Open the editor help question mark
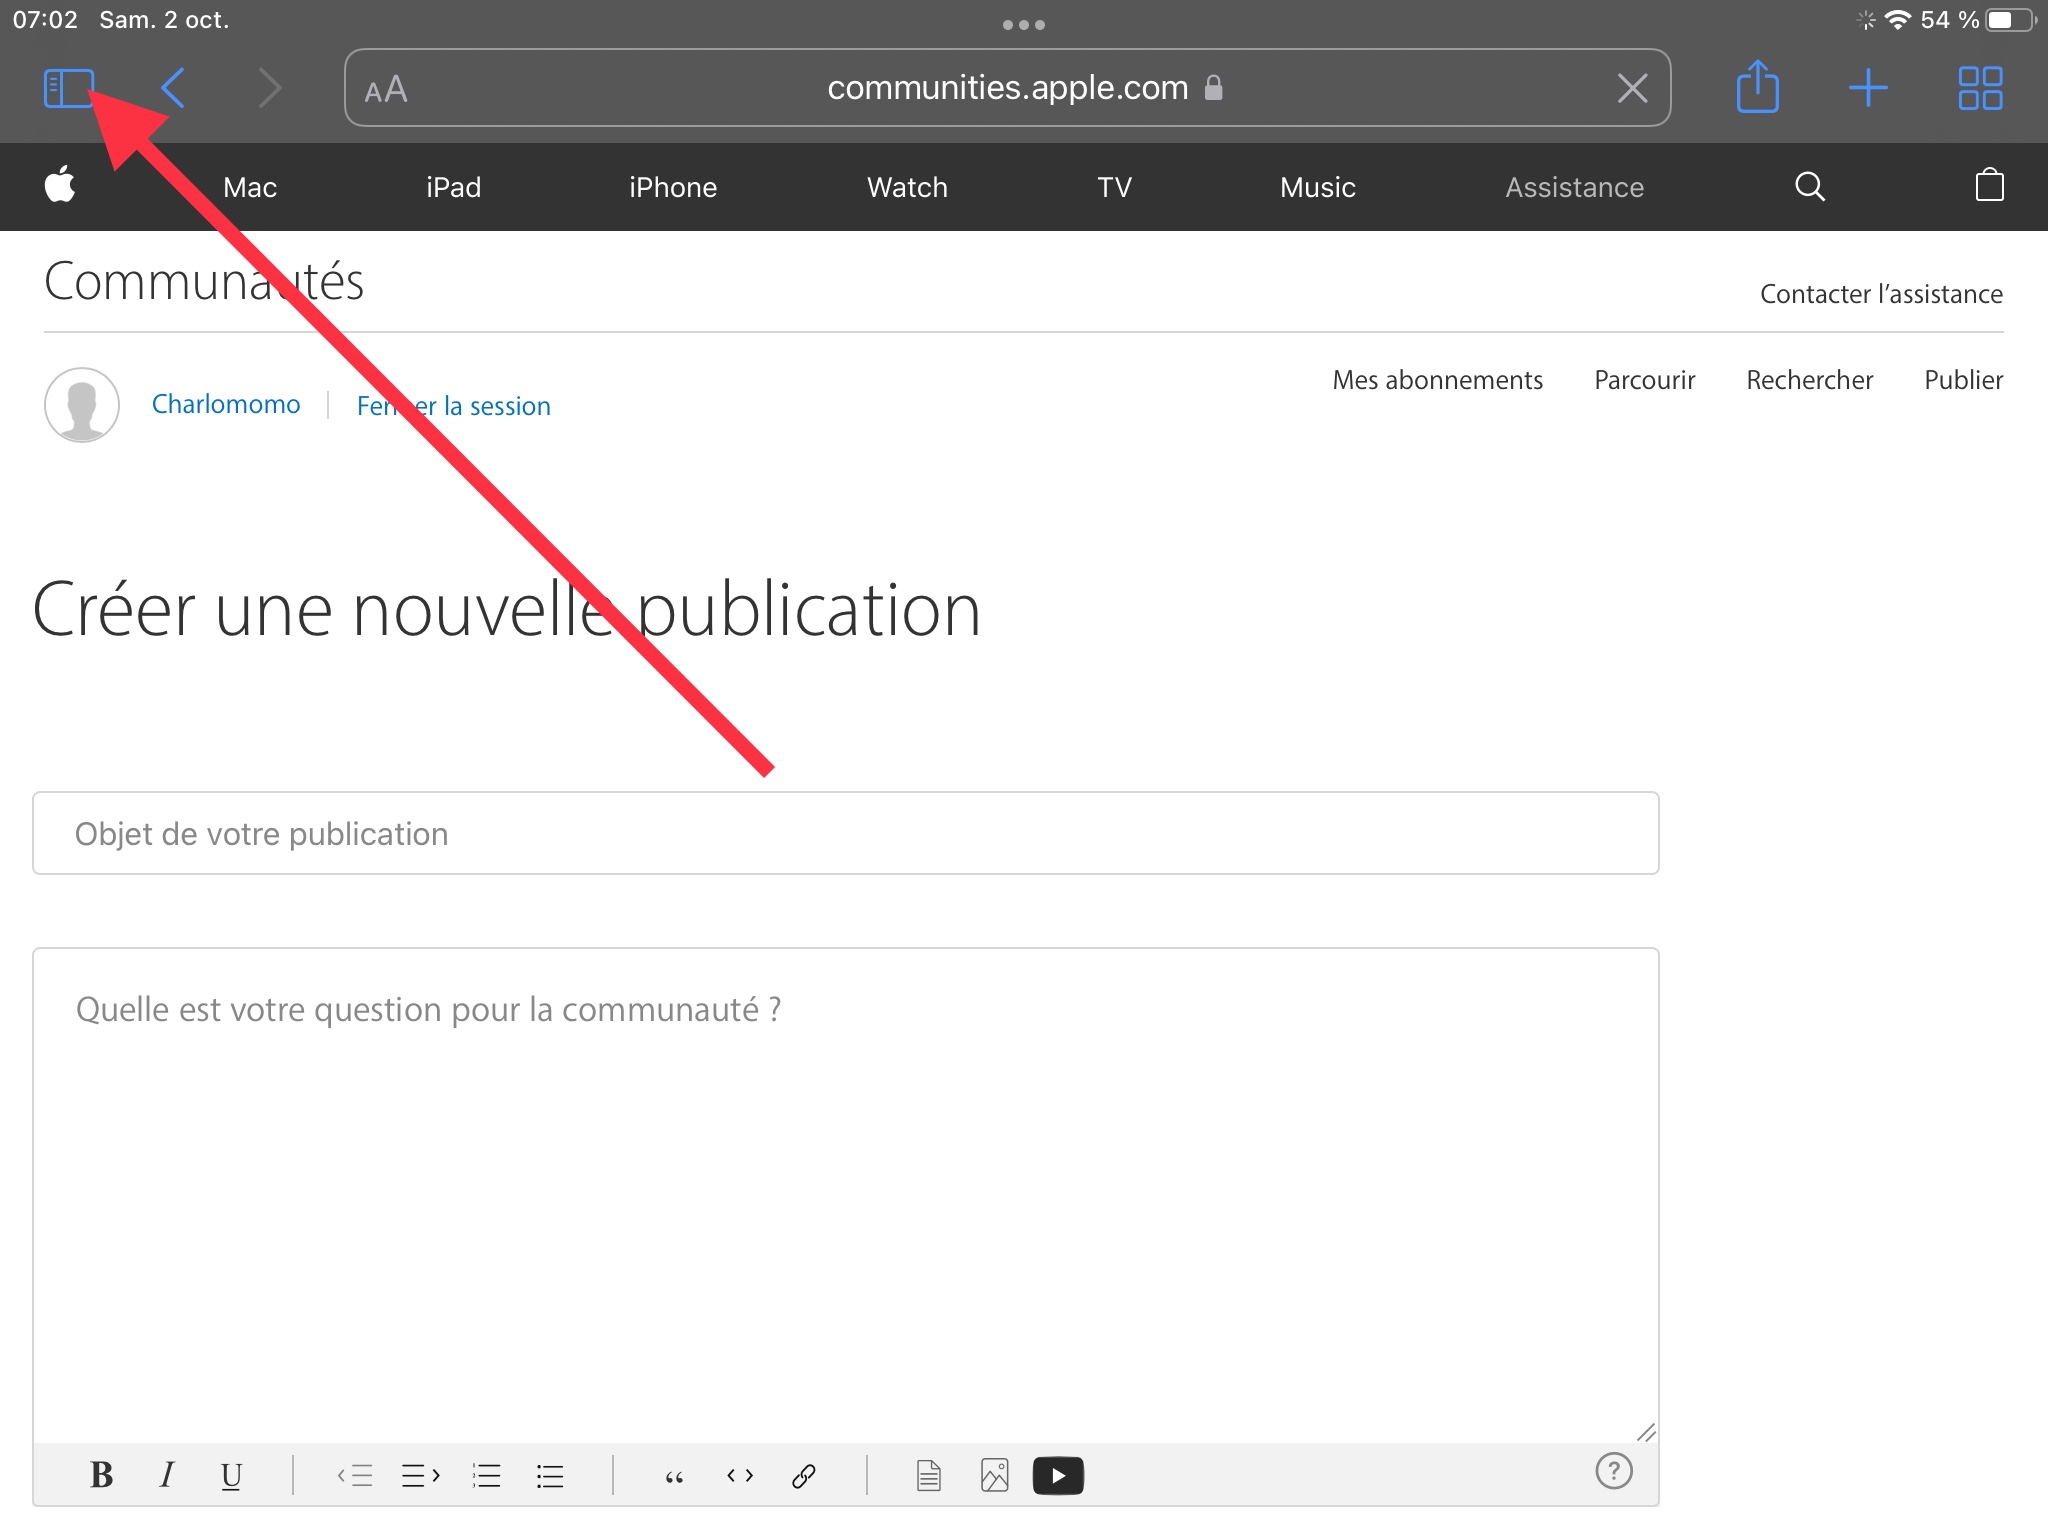2048x1536 pixels. point(1613,1470)
